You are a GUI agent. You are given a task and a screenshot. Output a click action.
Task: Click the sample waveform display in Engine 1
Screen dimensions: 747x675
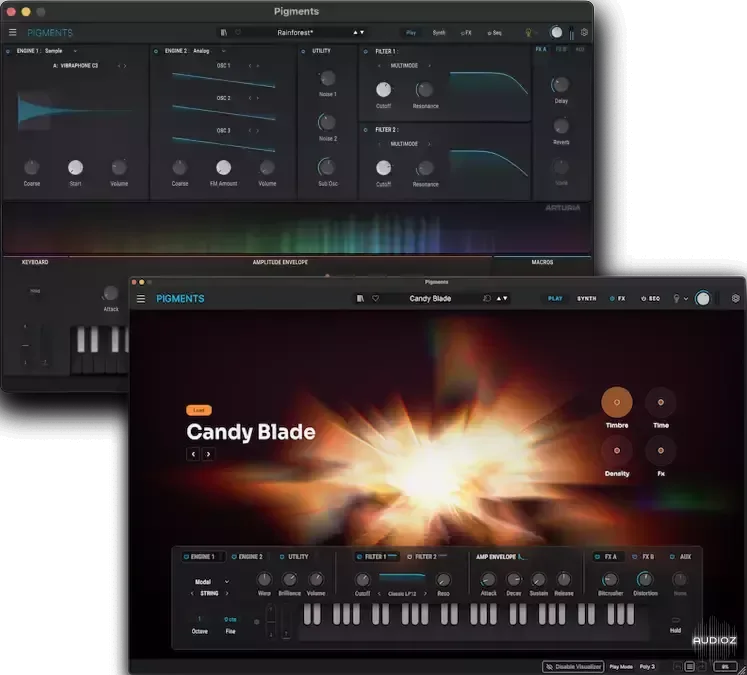pyautogui.click(x=75, y=111)
